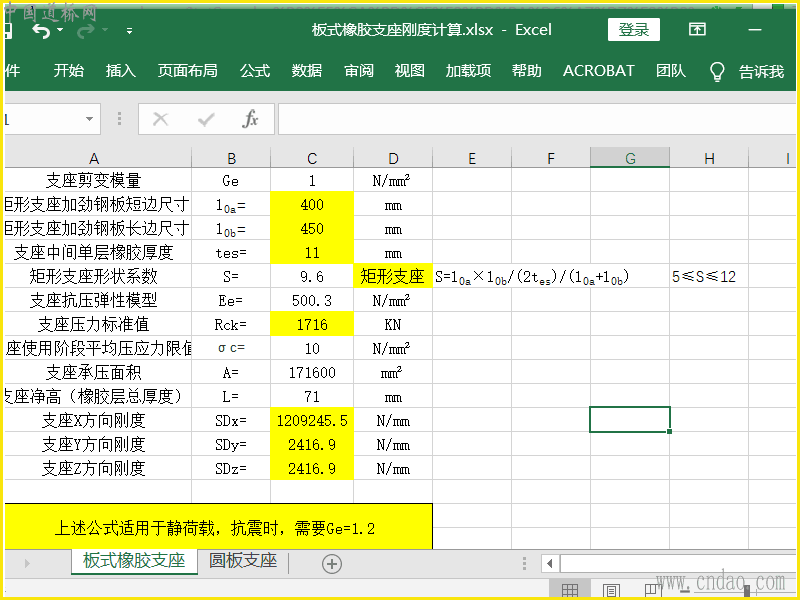Open the Undo history dropdown arrow
The height and width of the screenshot is (600, 800).
click(x=60, y=30)
